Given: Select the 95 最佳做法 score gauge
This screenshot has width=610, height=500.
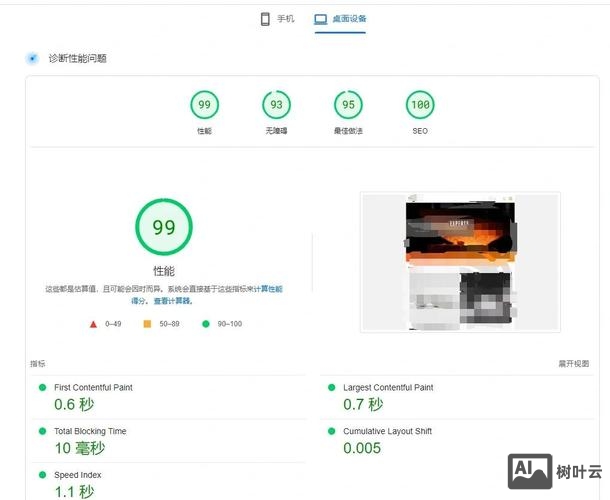Looking at the screenshot, I should click(348, 105).
